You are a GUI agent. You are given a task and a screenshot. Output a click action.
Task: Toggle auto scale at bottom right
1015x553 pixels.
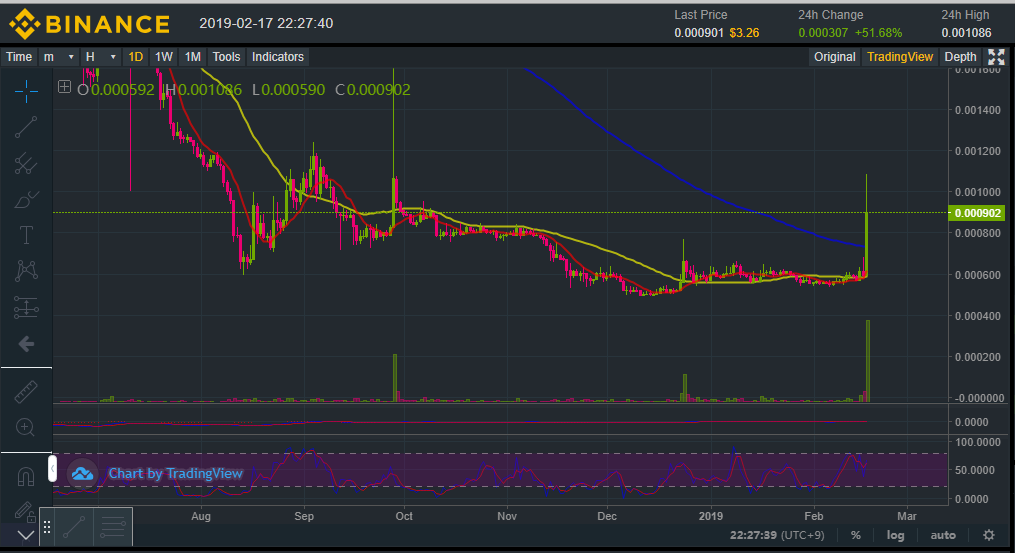(943, 535)
